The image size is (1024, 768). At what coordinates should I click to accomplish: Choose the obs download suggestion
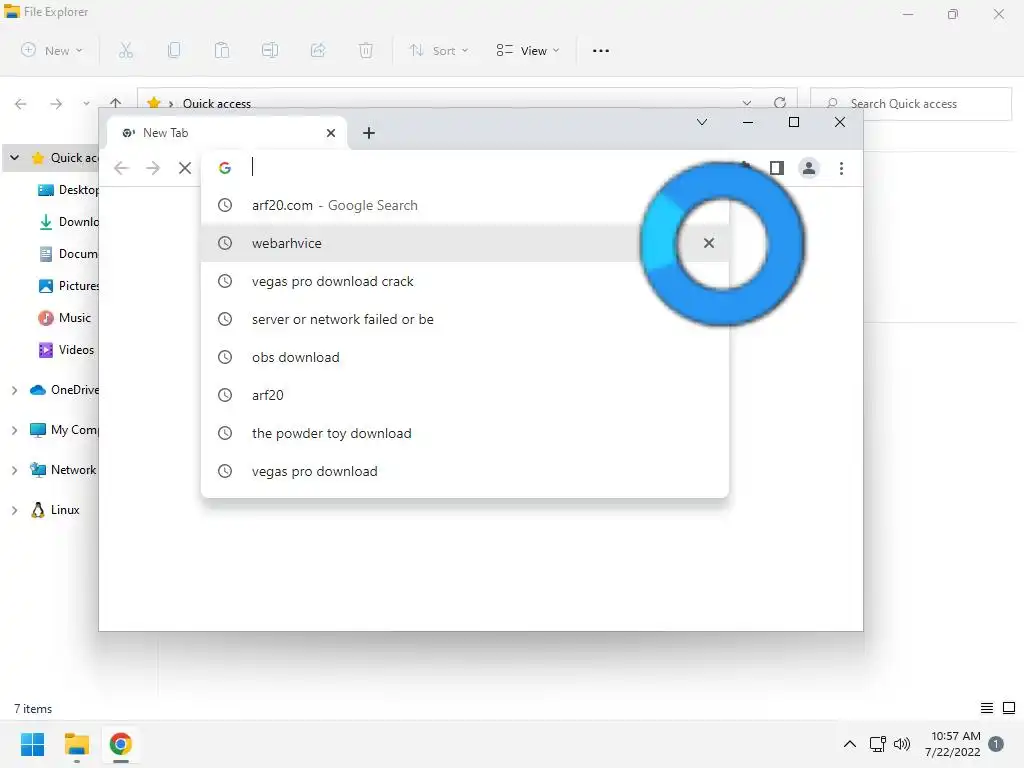pyautogui.click(x=464, y=357)
